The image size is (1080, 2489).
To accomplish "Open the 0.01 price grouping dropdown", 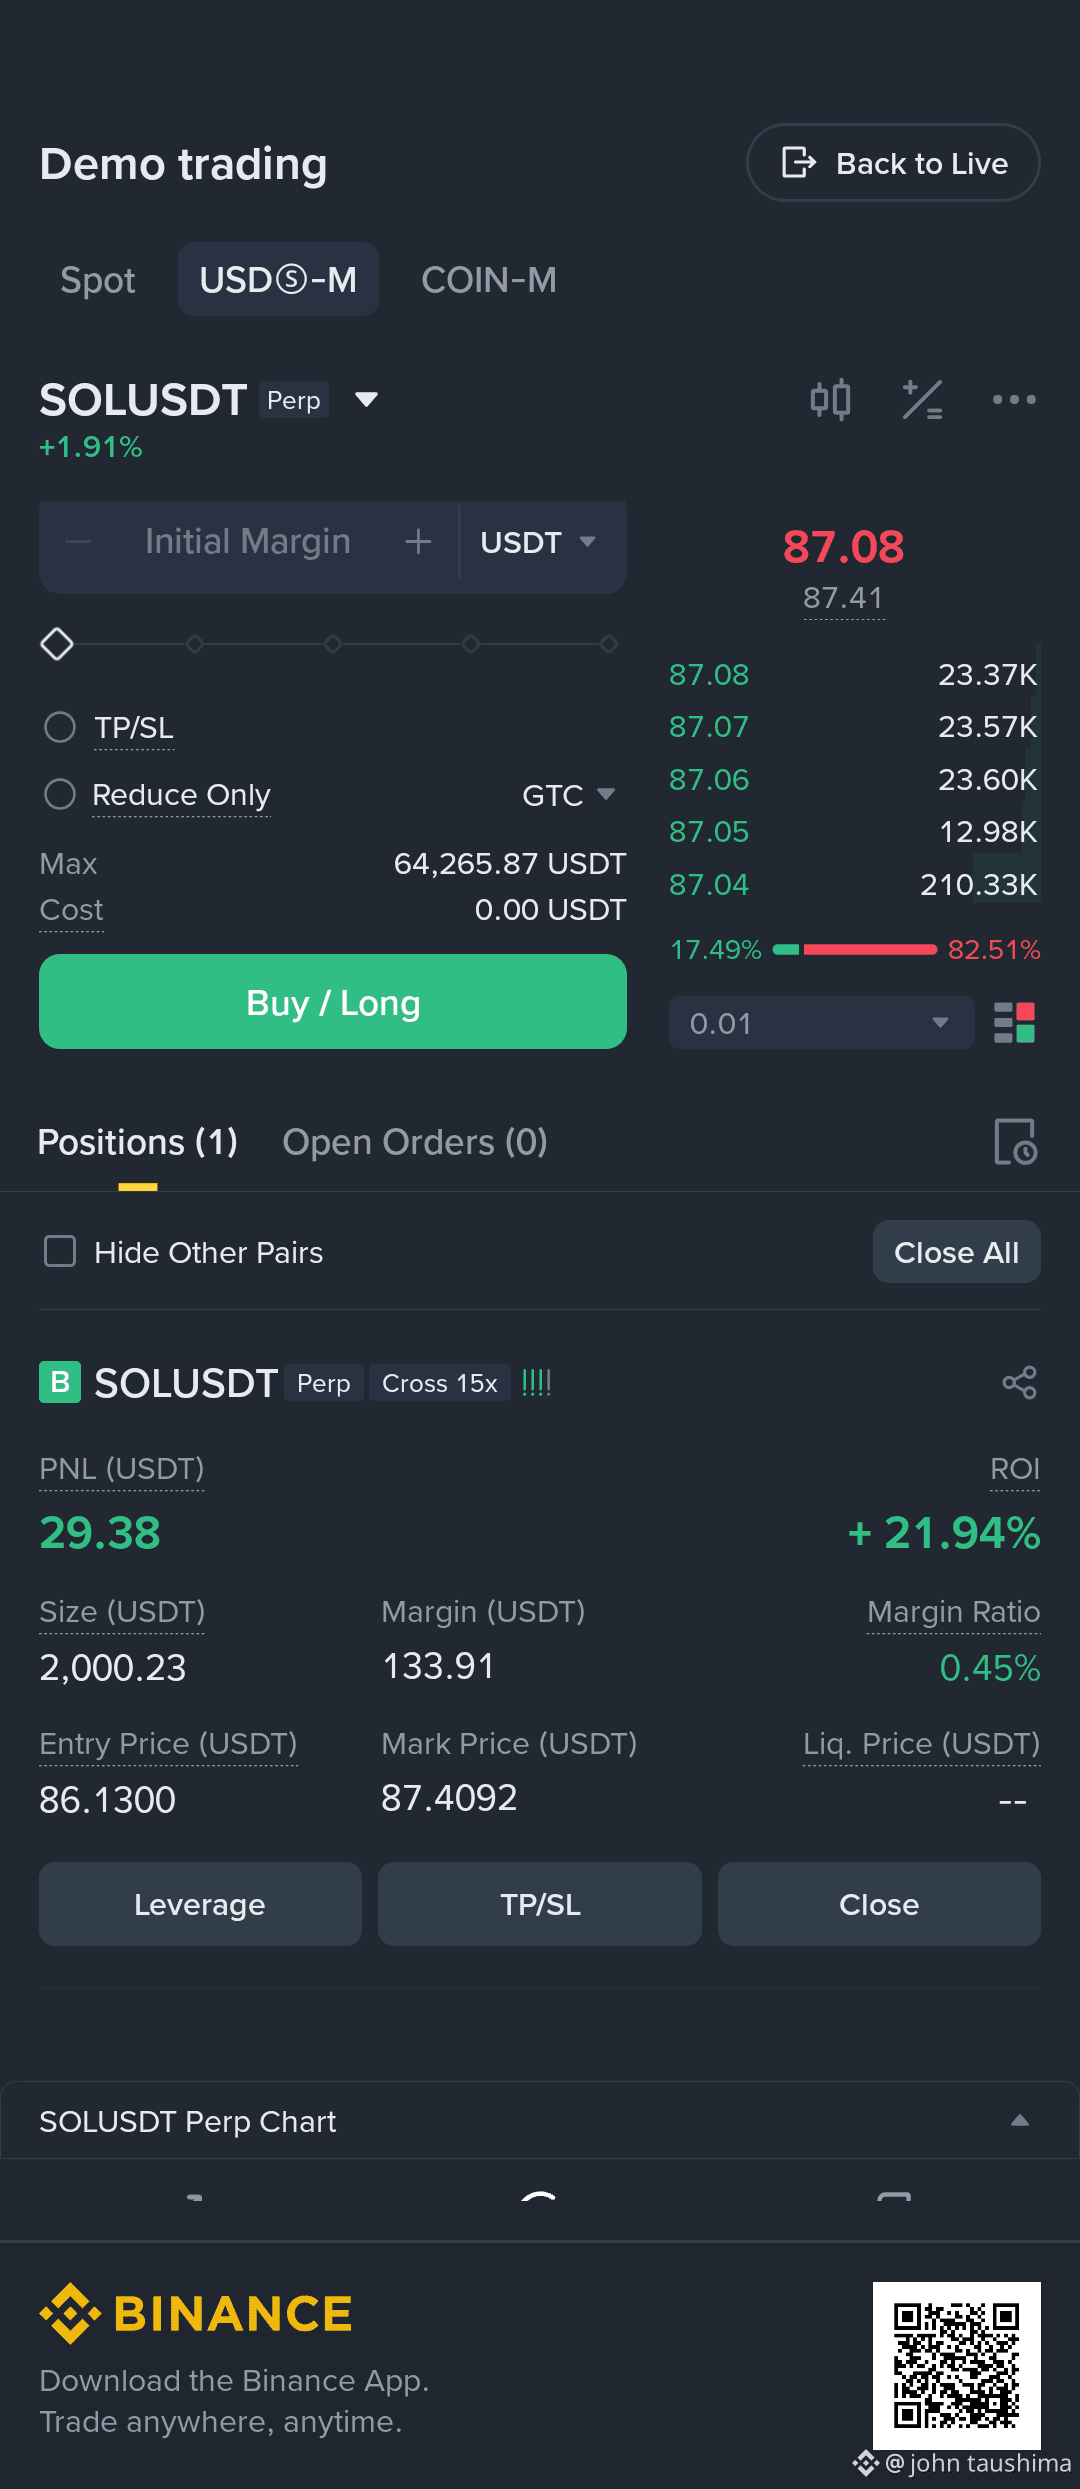I will coord(821,1023).
